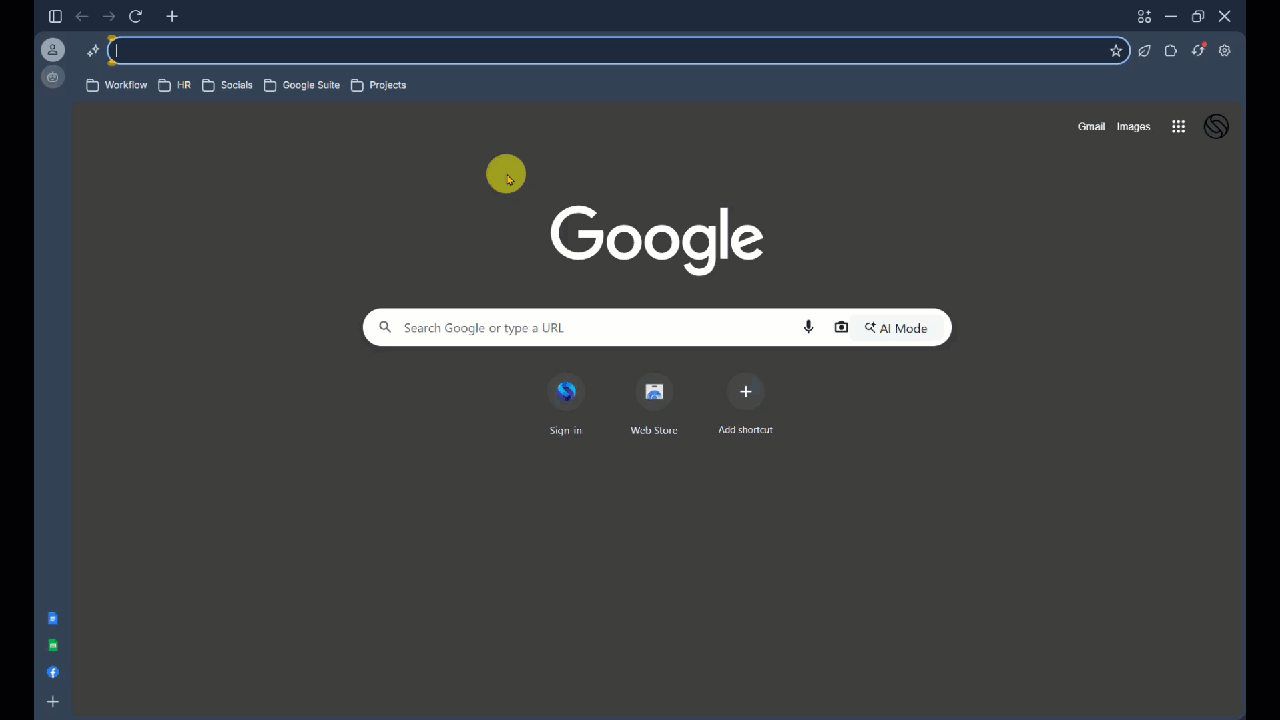Click the sync icon with red dot
Screen dimensions: 1280x720
(x=1198, y=50)
